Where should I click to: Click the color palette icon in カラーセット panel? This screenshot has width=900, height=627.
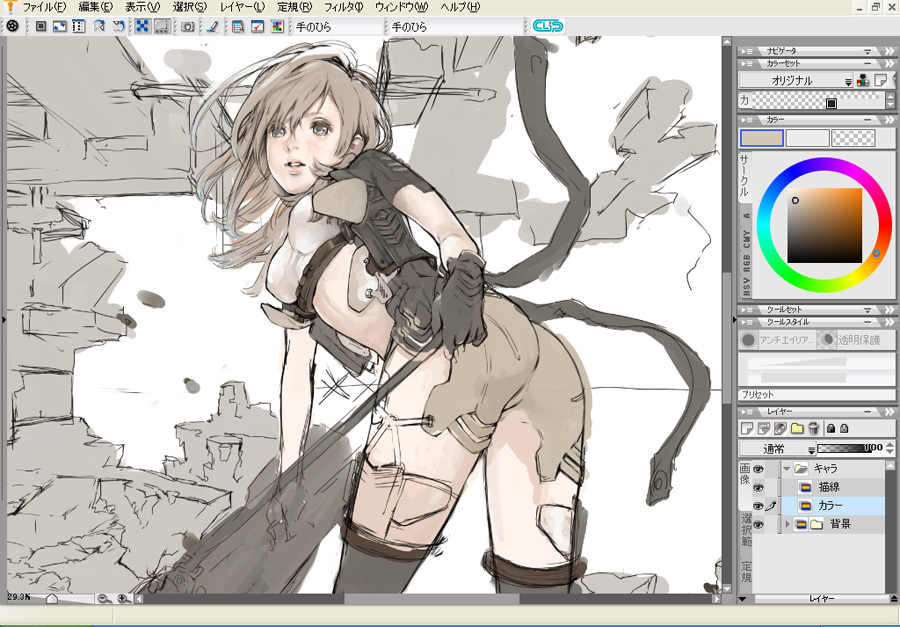point(863,80)
